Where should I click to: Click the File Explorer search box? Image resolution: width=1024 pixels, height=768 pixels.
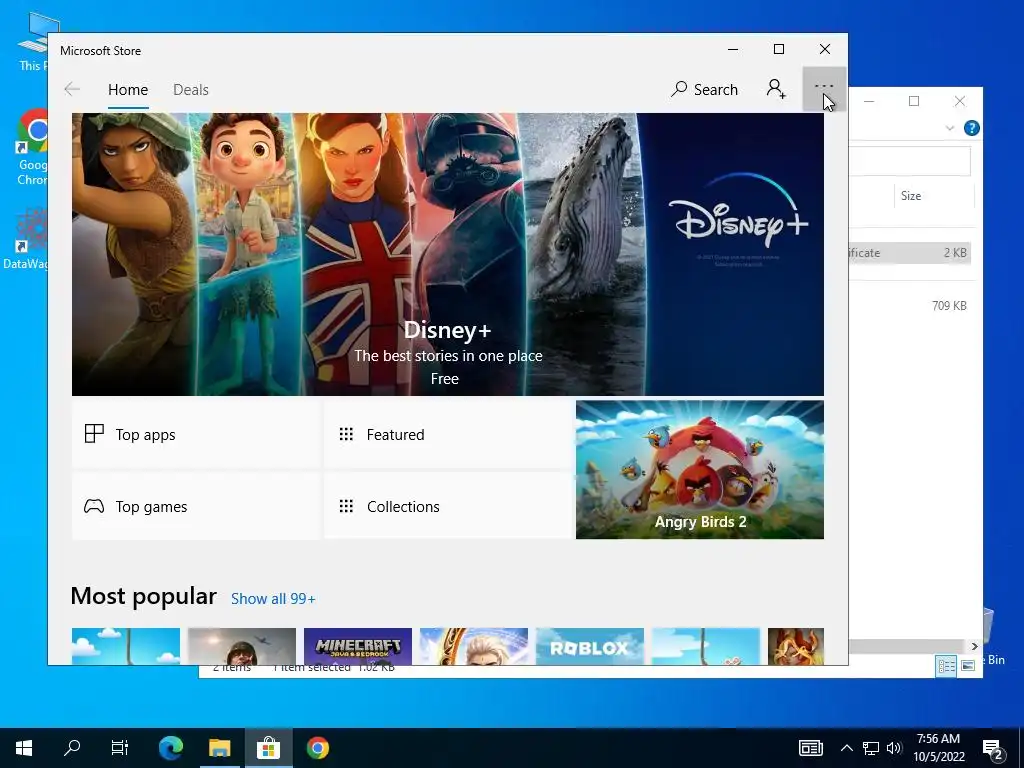point(910,161)
